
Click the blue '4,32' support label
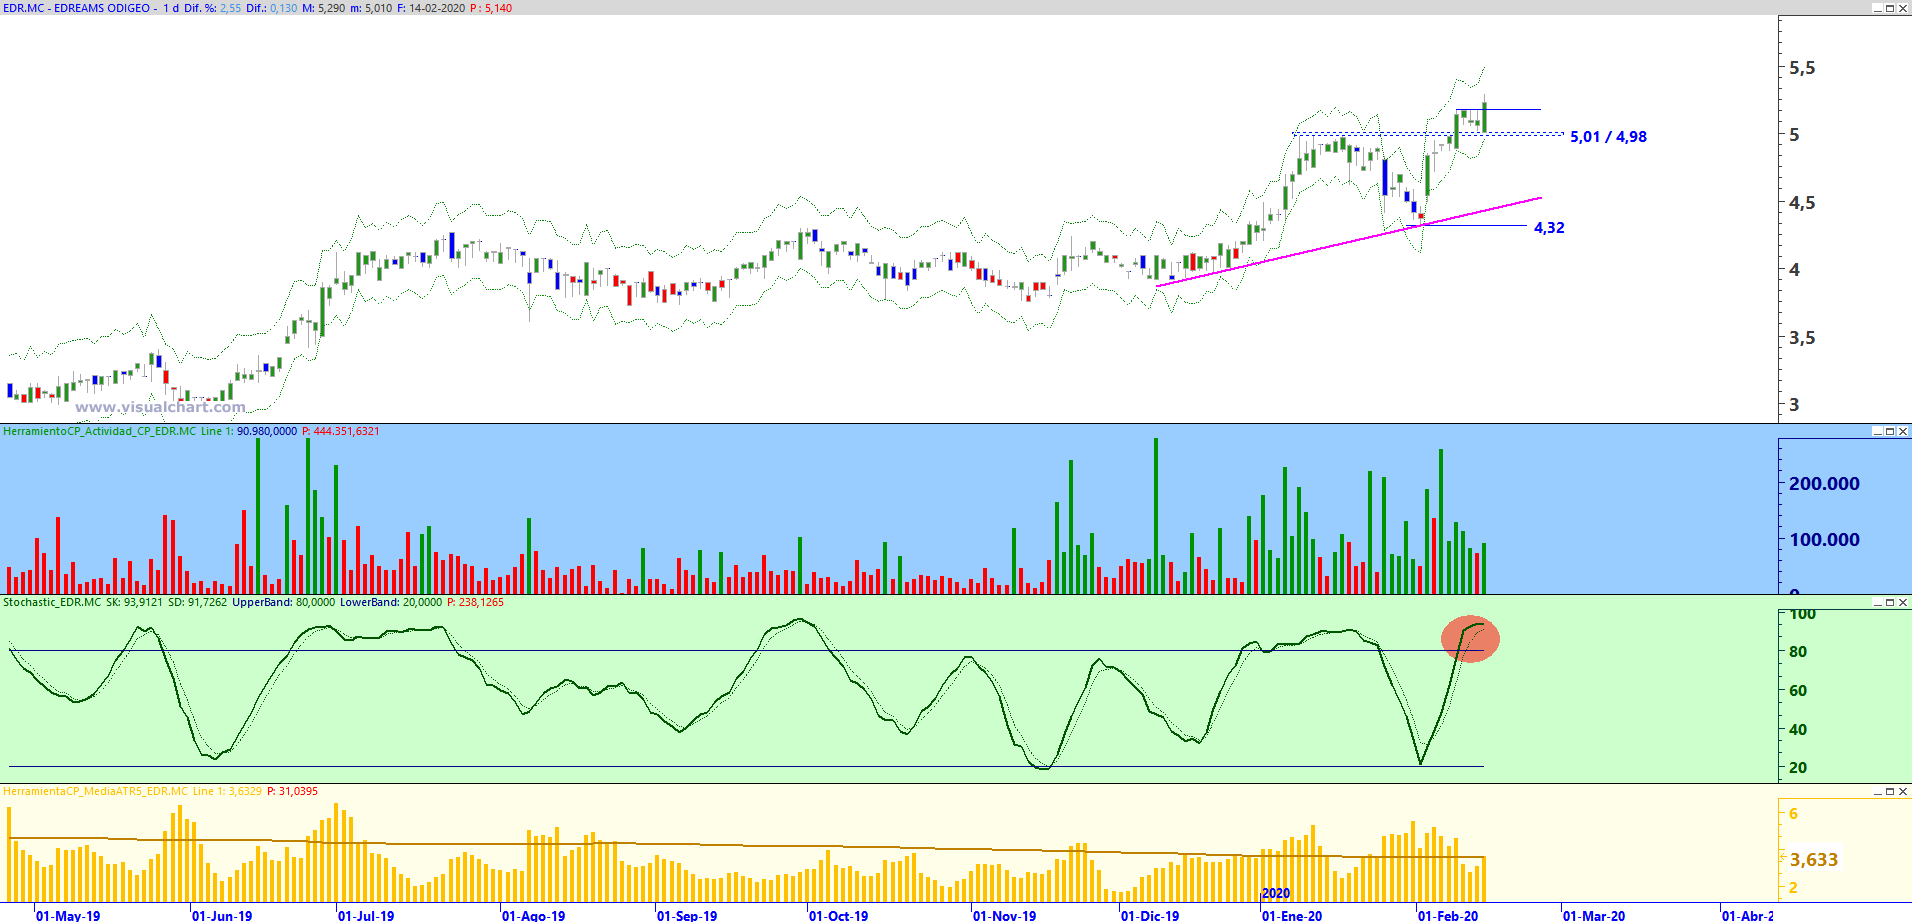pos(1549,228)
